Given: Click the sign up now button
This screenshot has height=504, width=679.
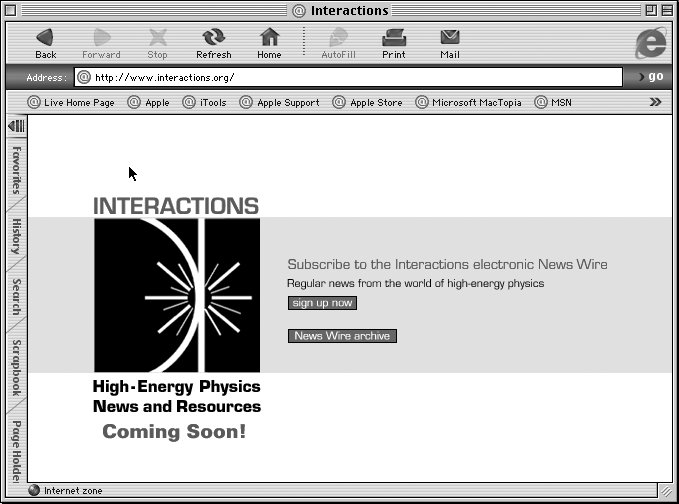Looking at the screenshot, I should click(x=322, y=303).
